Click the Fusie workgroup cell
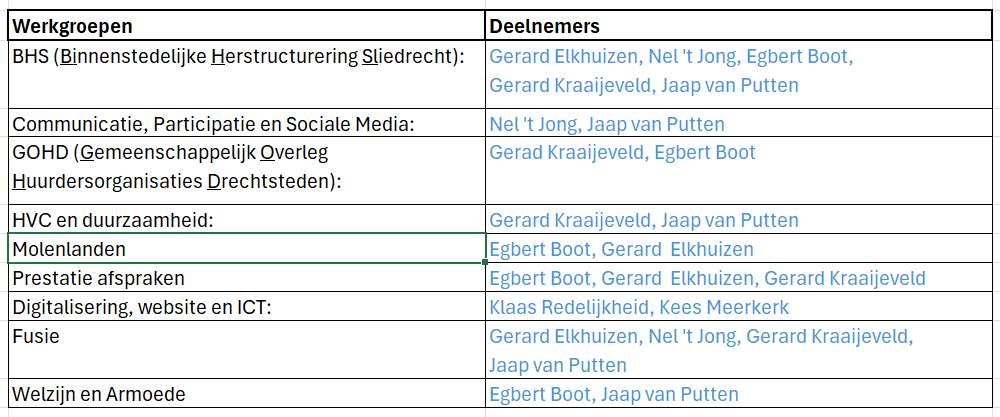Viewport: 1000px width, 417px height. click(245, 350)
